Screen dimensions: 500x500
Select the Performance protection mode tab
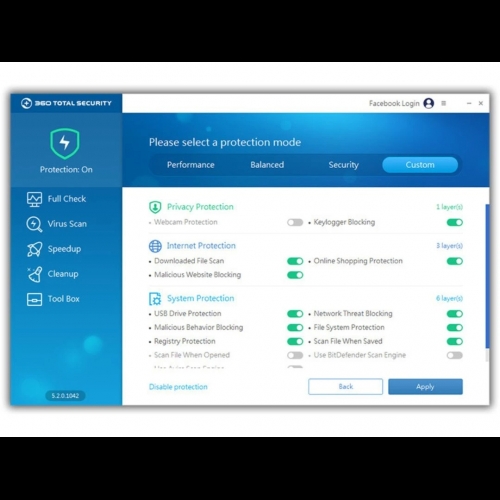191,165
